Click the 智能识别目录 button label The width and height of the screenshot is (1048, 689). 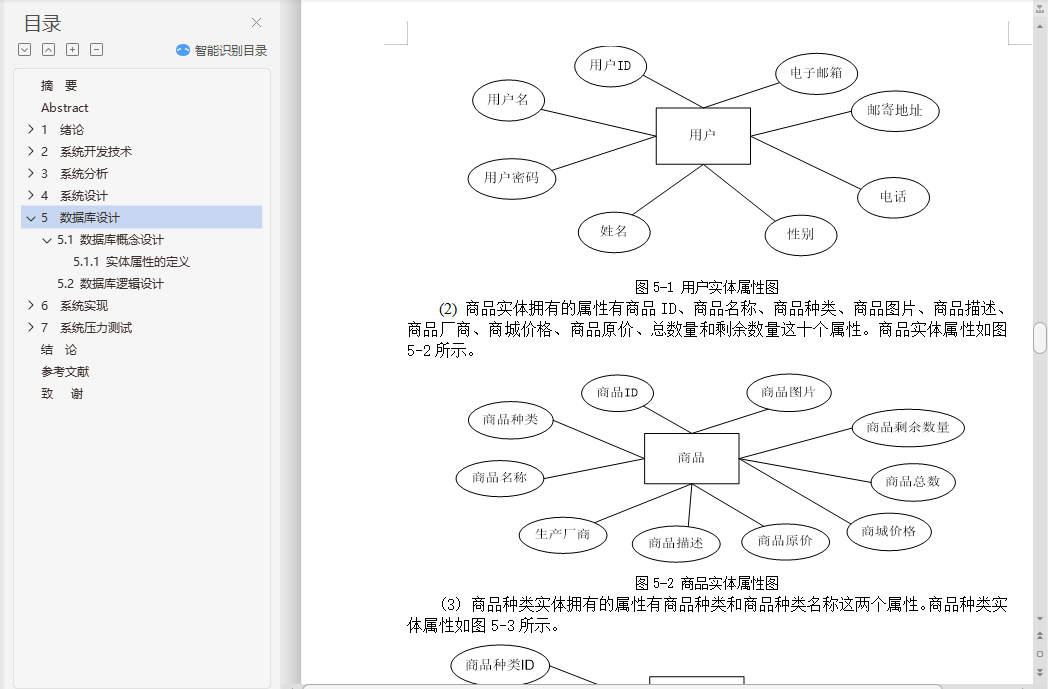(231, 50)
